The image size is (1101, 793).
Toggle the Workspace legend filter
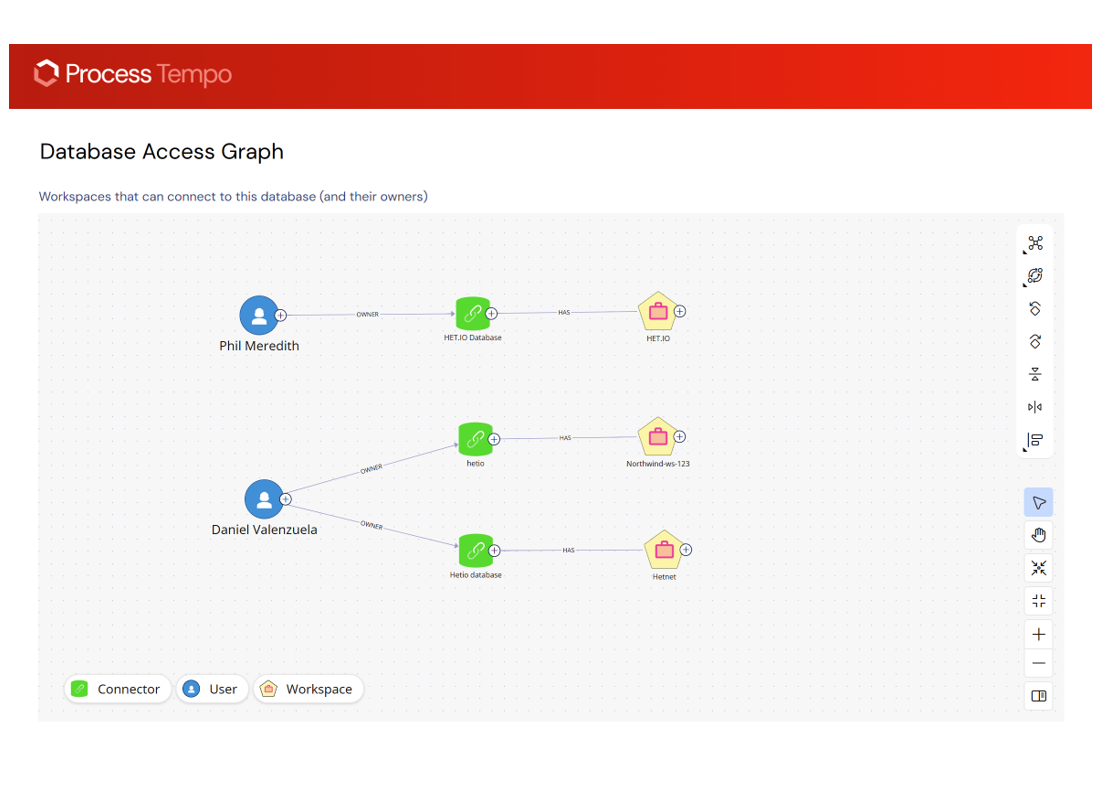(308, 689)
